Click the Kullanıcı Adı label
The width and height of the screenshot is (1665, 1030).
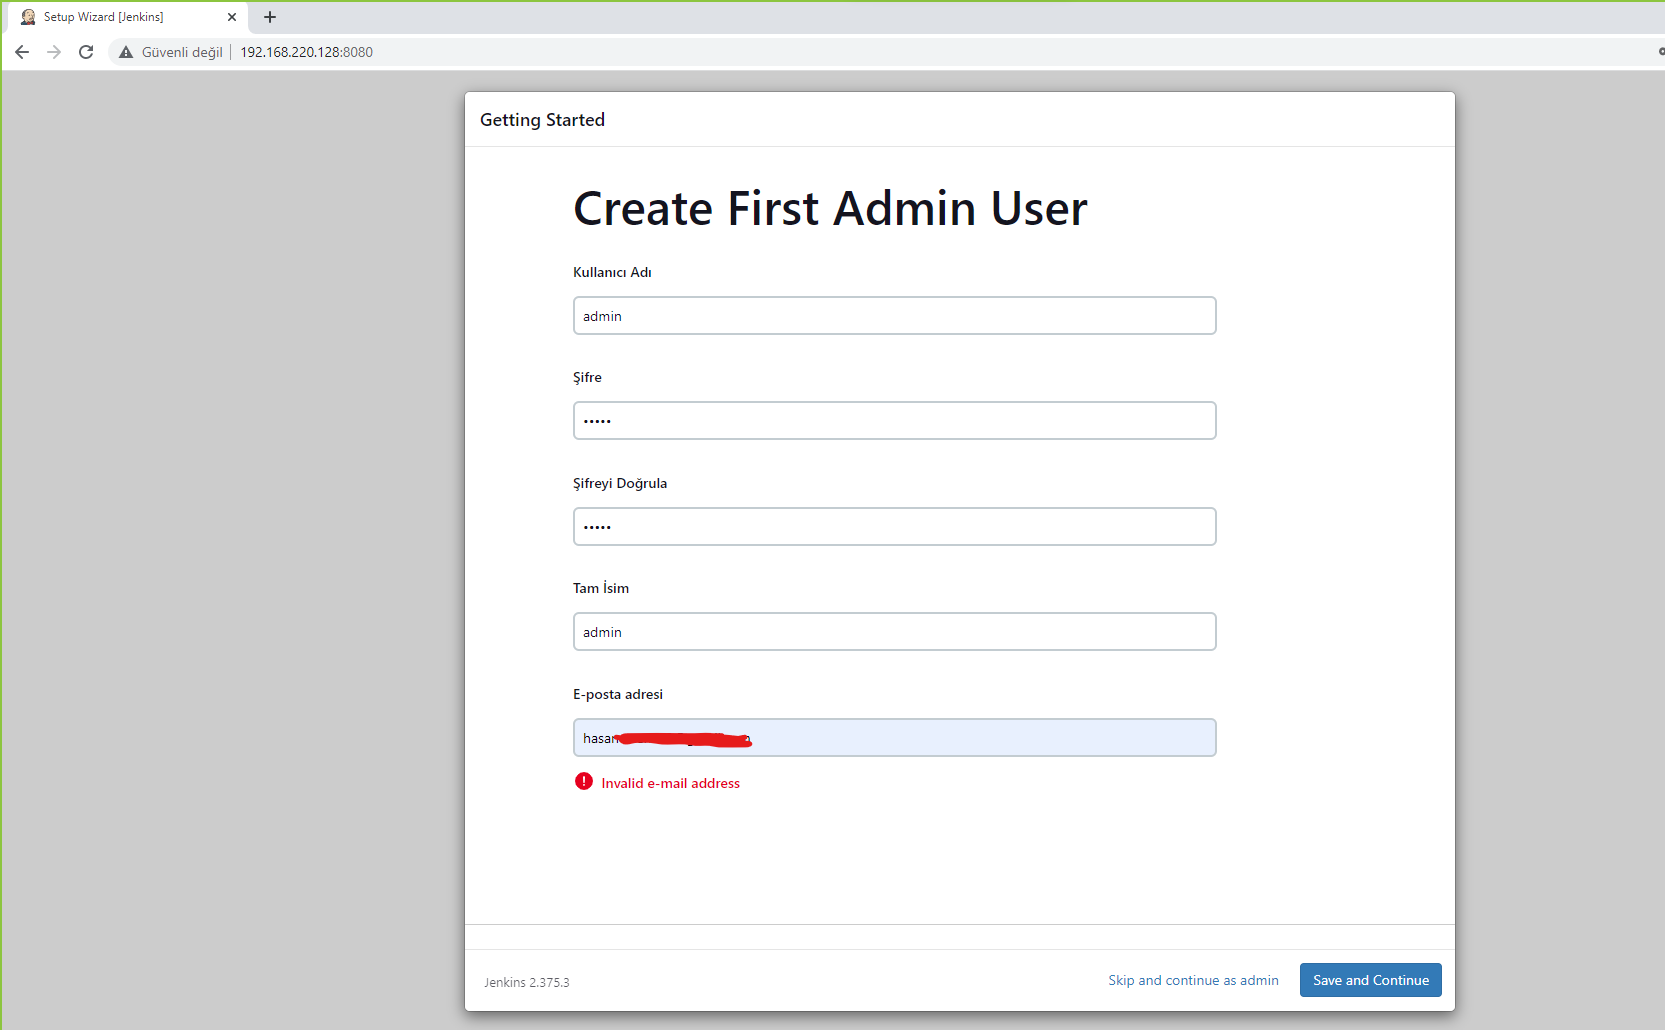coord(612,272)
